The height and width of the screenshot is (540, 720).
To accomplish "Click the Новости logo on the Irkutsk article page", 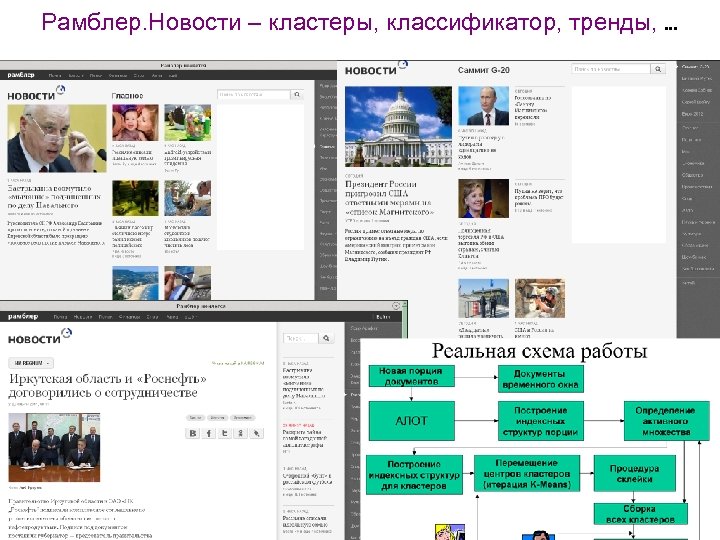I will [39, 337].
